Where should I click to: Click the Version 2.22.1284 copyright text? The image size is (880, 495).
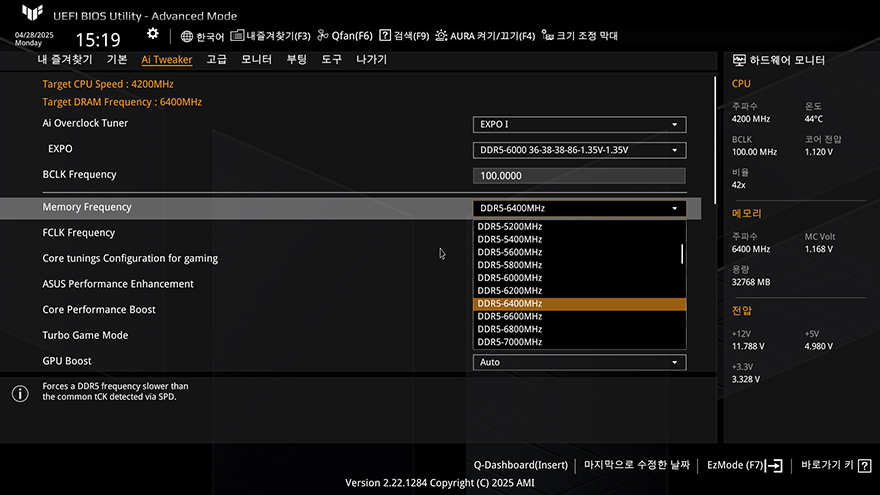[x=439, y=483]
